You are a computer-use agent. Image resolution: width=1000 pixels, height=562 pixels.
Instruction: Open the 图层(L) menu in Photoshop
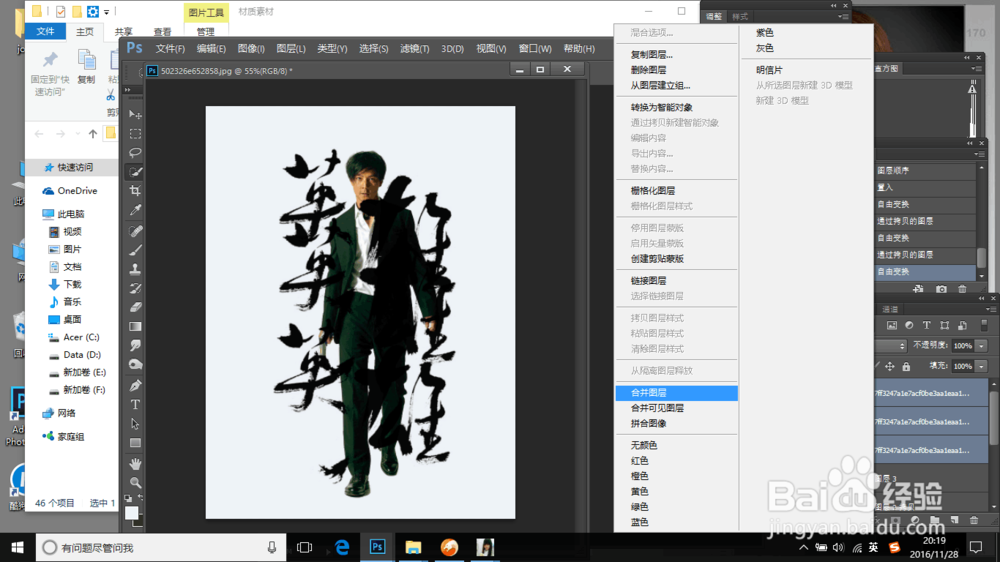pyautogui.click(x=291, y=48)
